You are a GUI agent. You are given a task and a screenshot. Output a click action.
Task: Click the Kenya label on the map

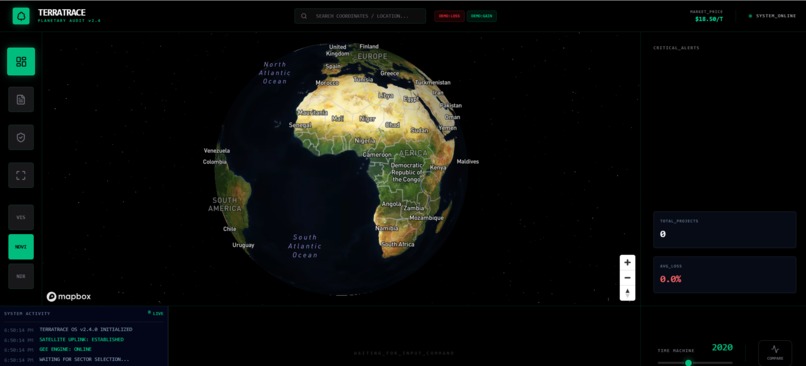click(438, 168)
